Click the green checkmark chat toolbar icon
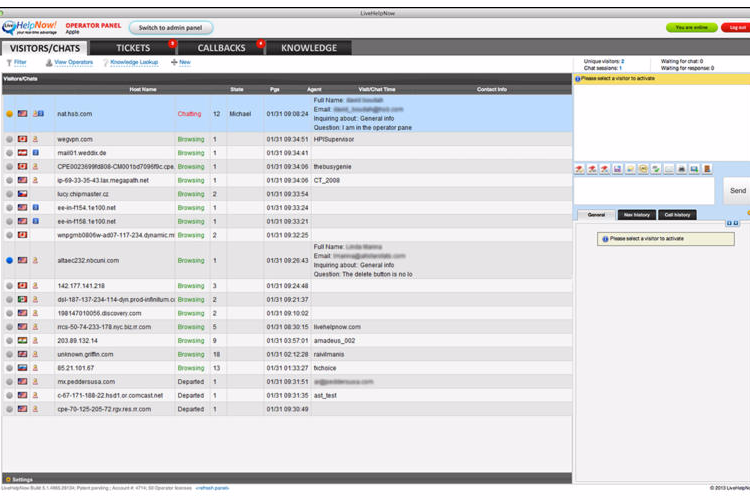 click(656, 169)
